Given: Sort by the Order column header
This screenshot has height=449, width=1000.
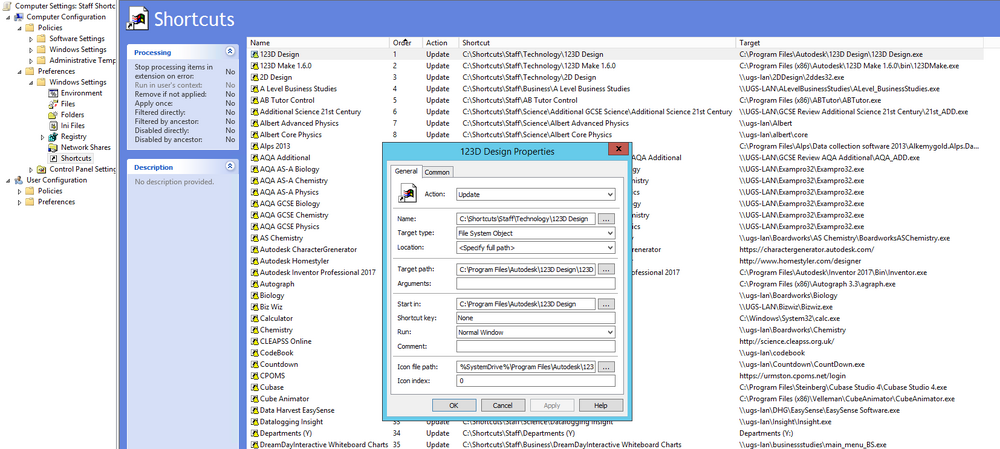Looking at the screenshot, I should click(x=406, y=43).
